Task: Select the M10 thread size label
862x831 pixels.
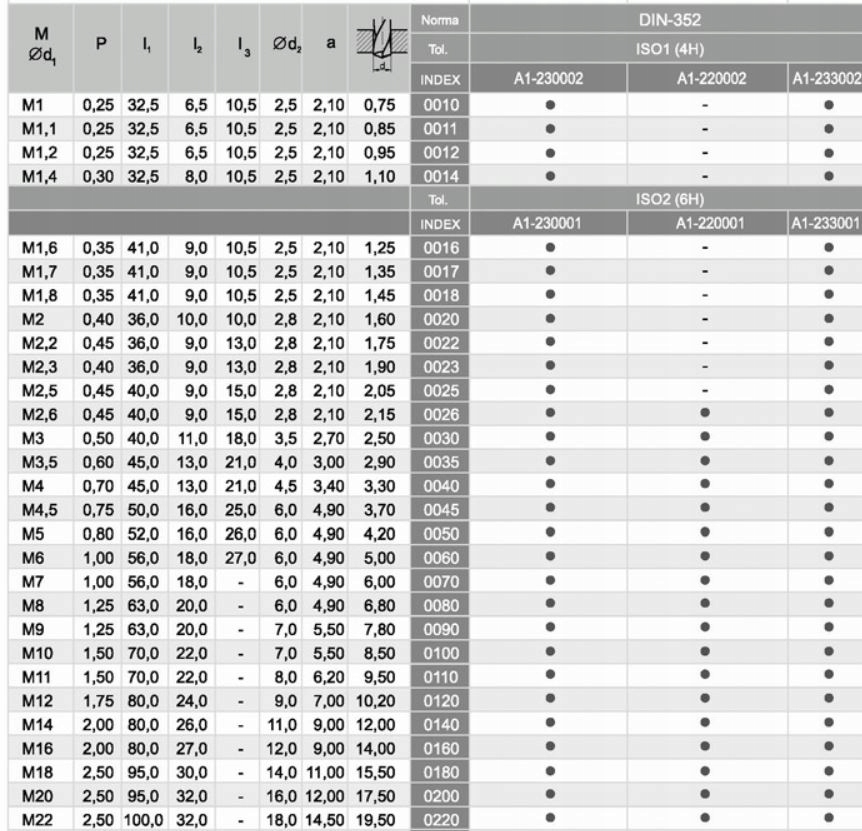Action: (x=37, y=653)
